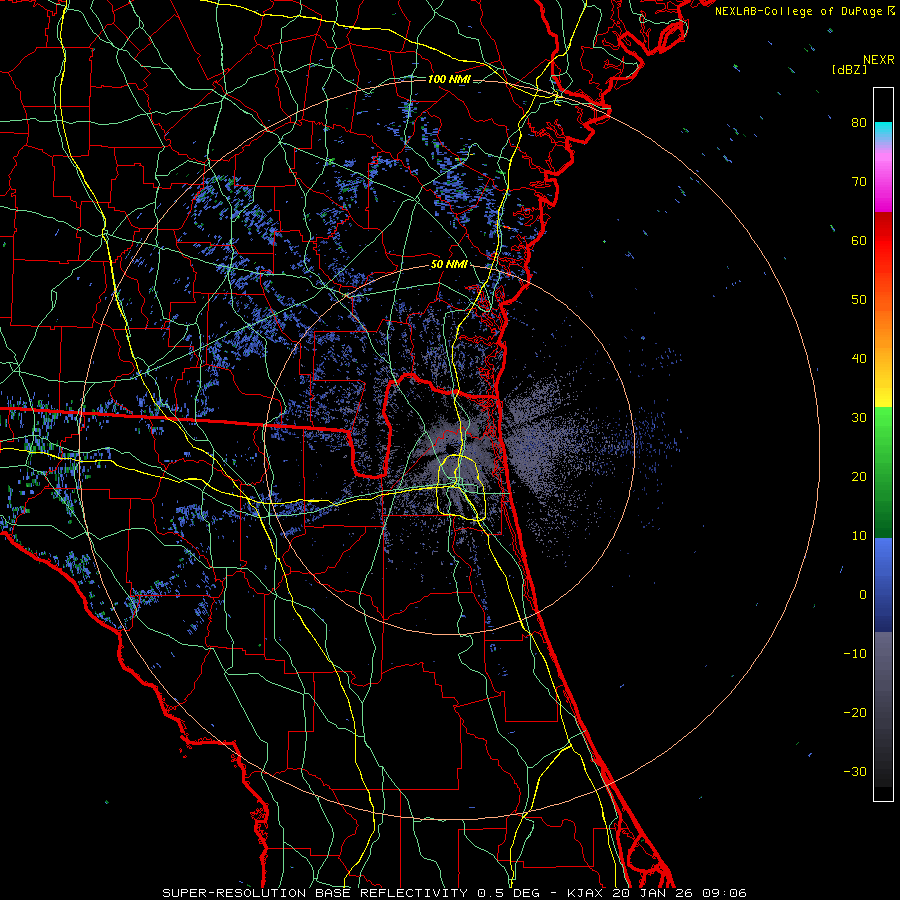900x900 pixels.
Task: Click the 50 value on the dBZ scale
Action: coord(859,300)
